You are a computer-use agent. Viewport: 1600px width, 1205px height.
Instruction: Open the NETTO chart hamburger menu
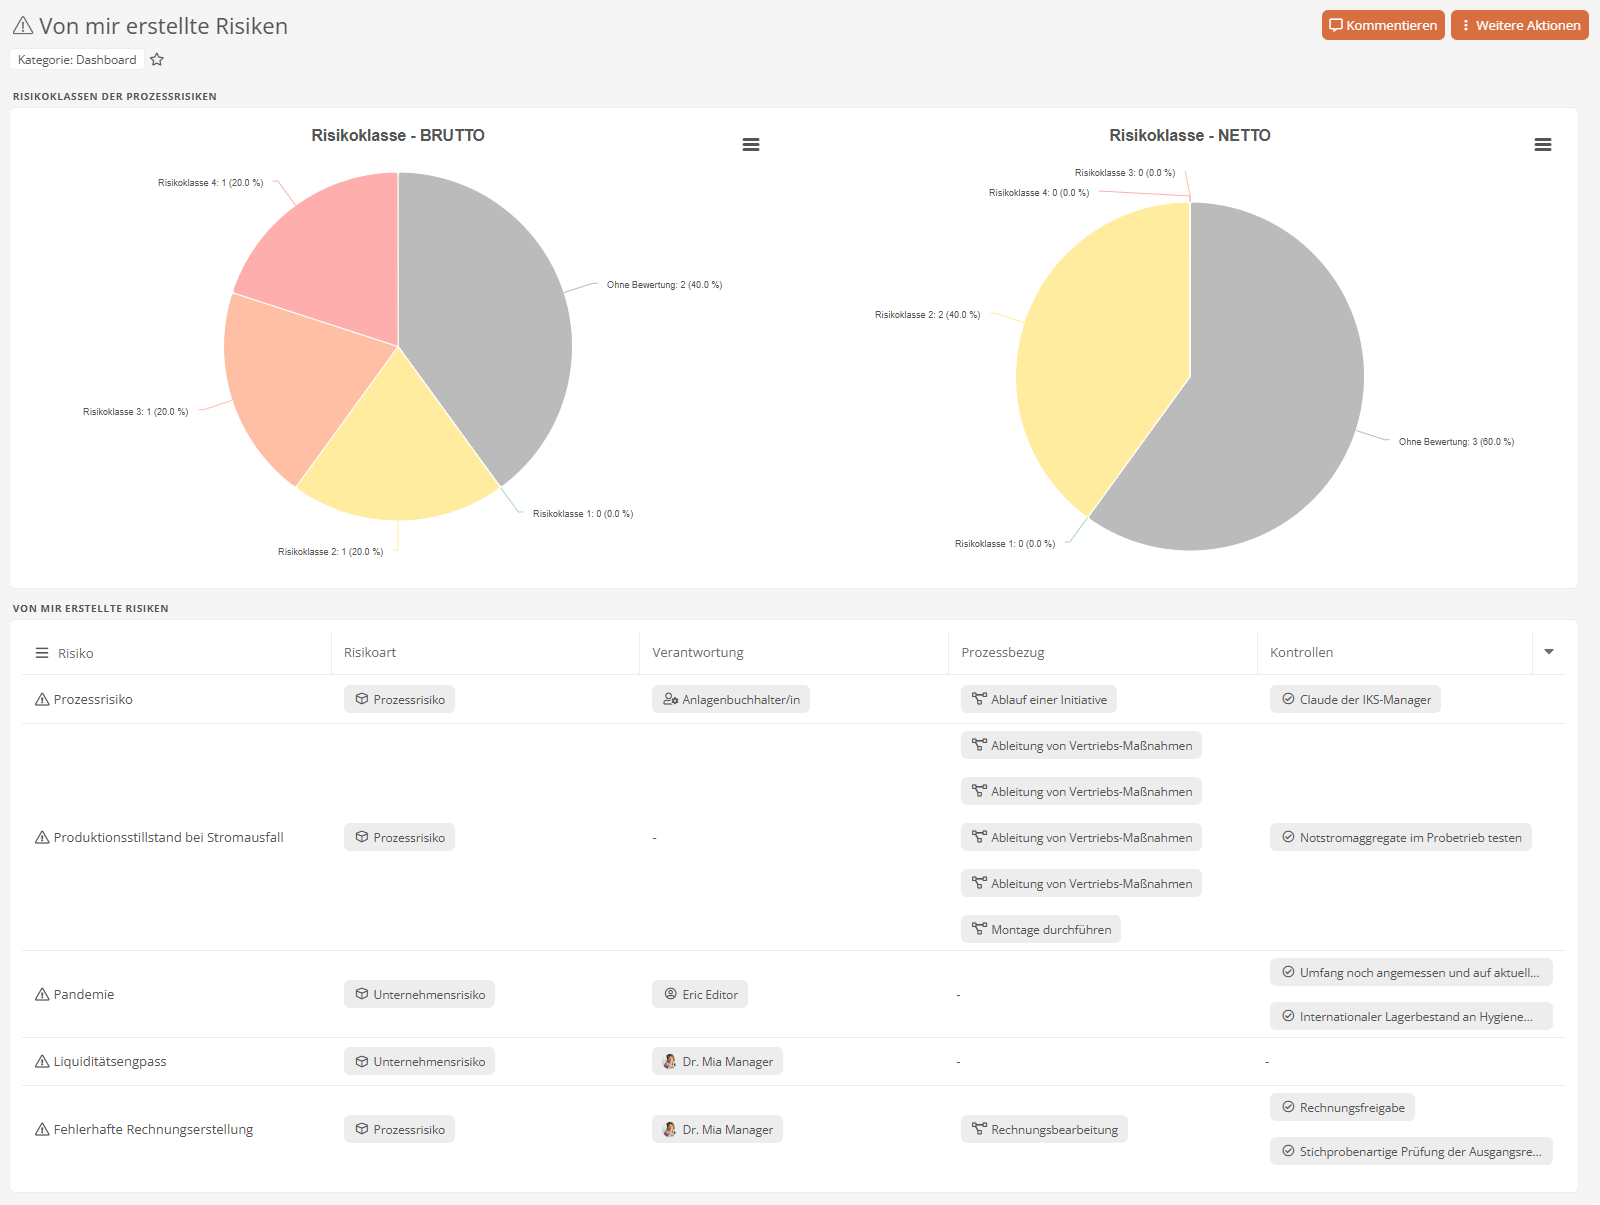(1543, 145)
